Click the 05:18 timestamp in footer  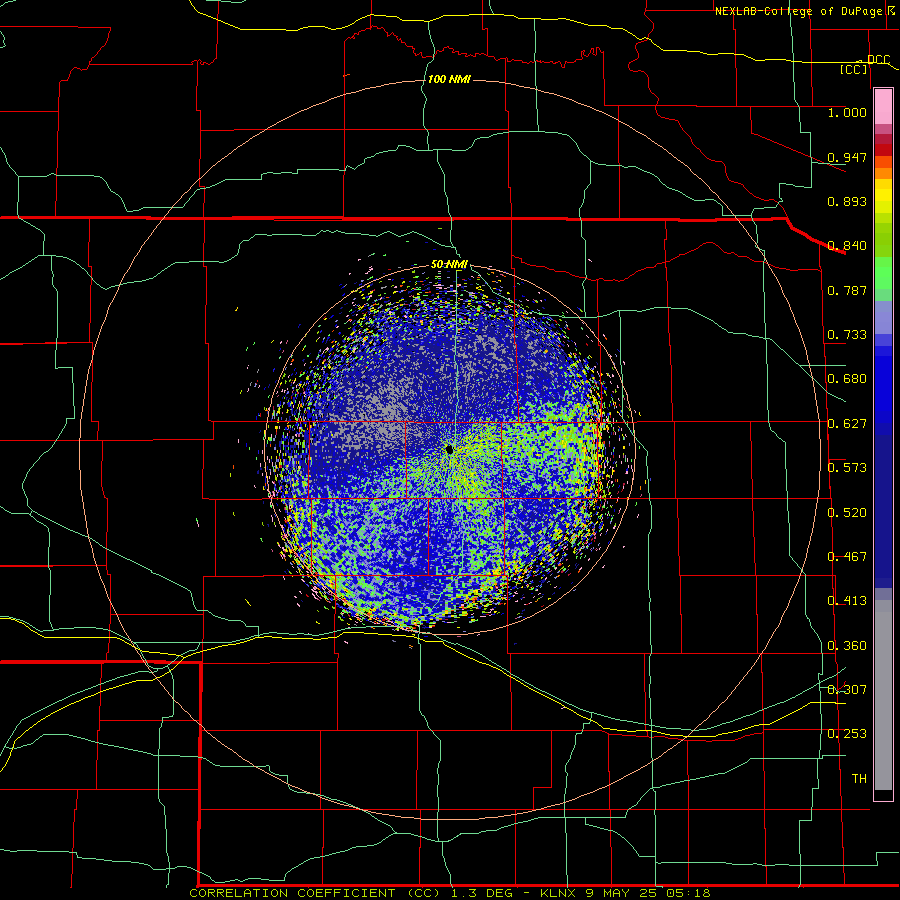(x=688, y=893)
